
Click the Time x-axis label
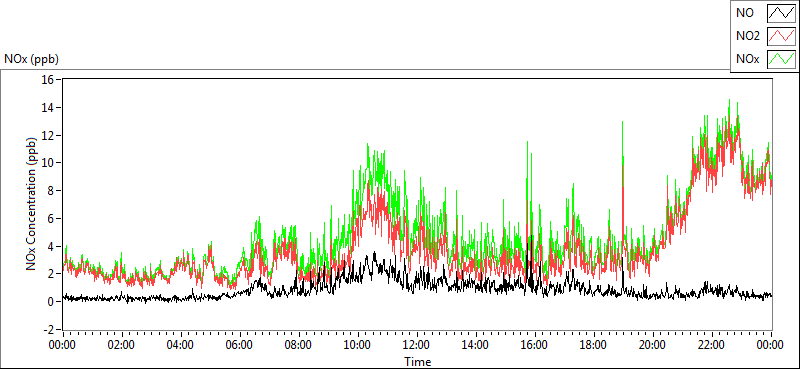[417, 362]
